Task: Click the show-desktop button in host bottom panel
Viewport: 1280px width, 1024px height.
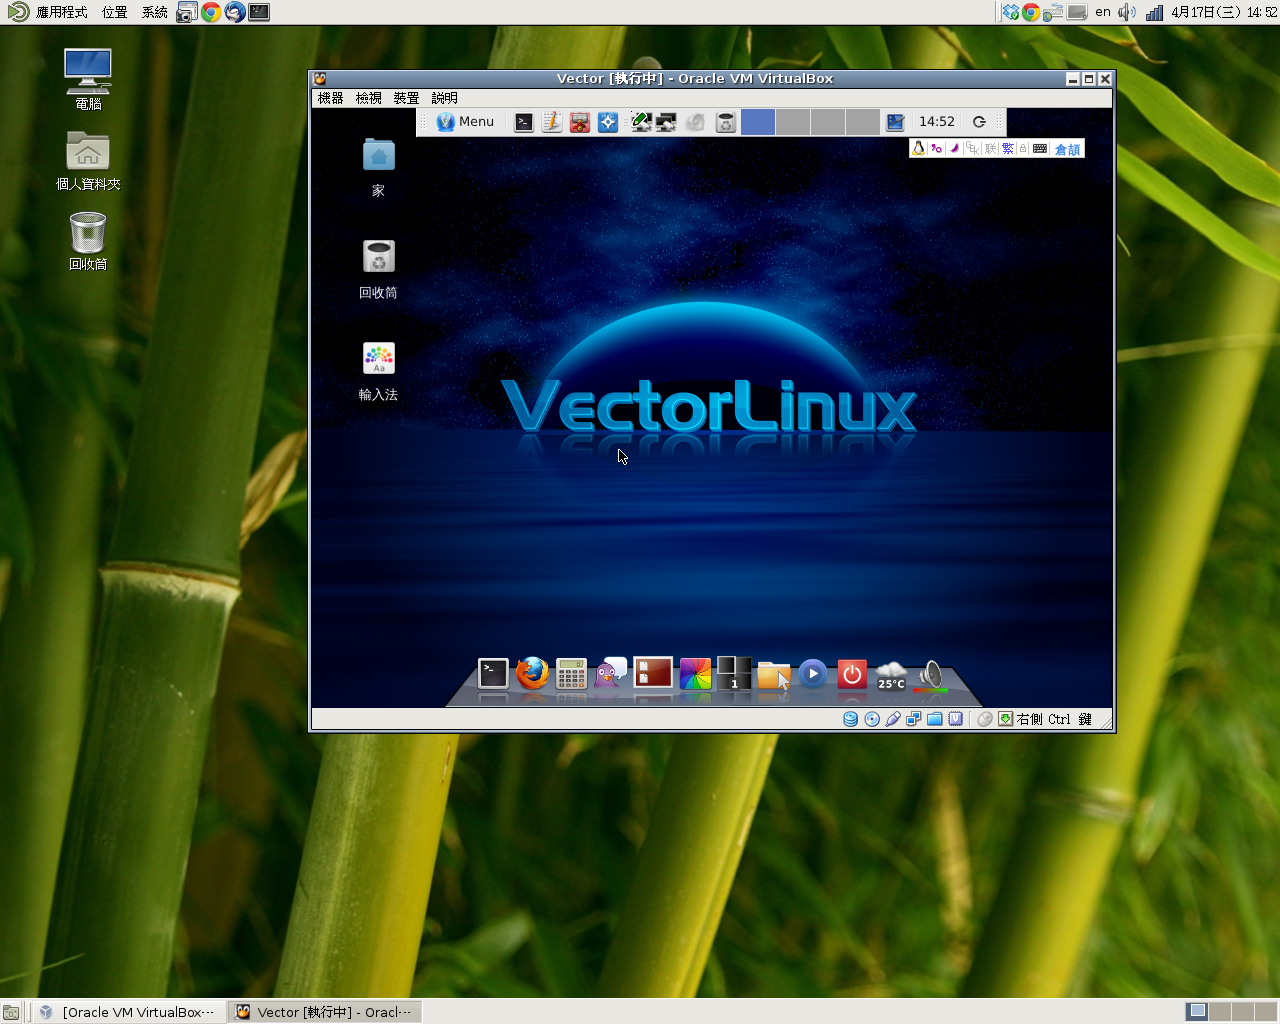Action: pos(11,1012)
